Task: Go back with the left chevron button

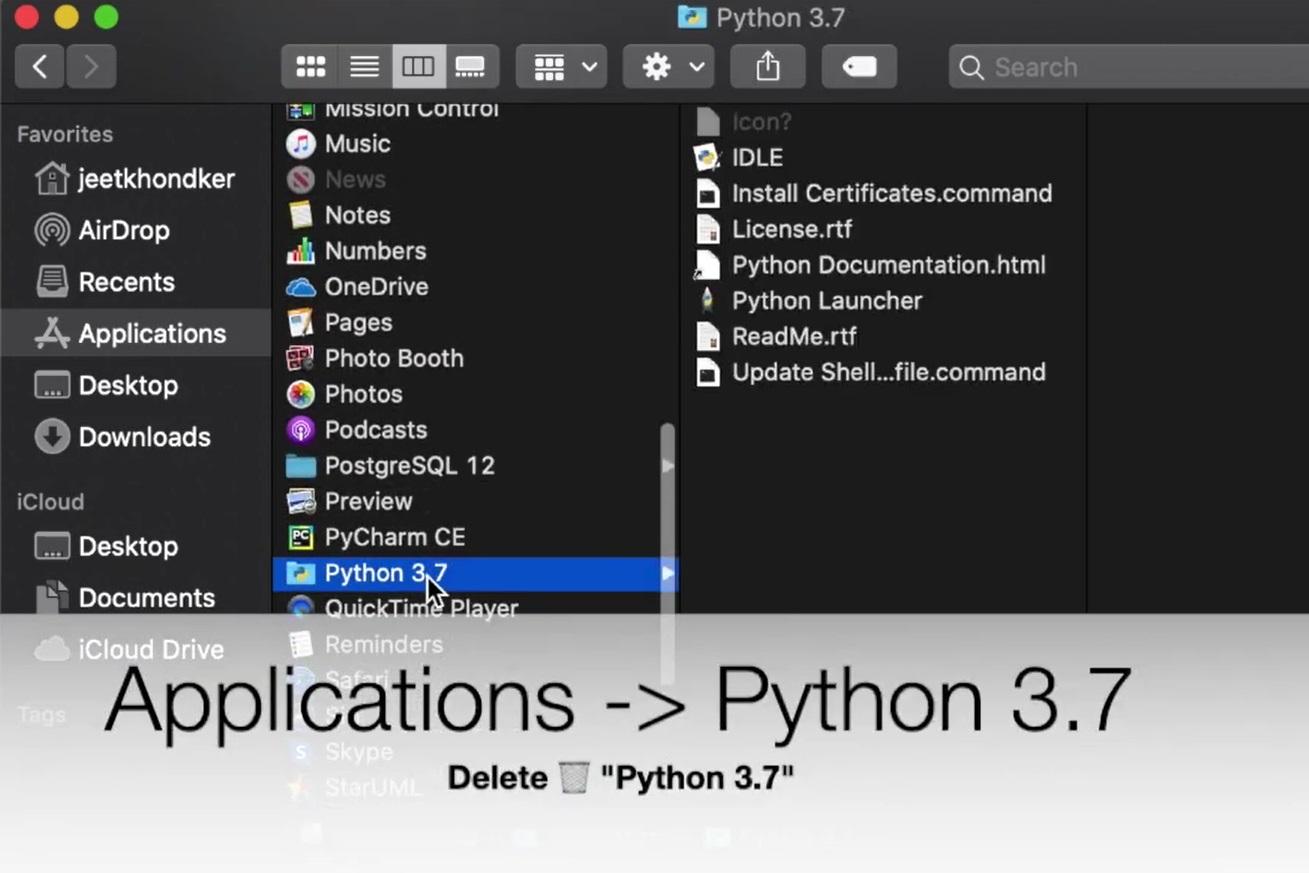Action: click(x=40, y=67)
